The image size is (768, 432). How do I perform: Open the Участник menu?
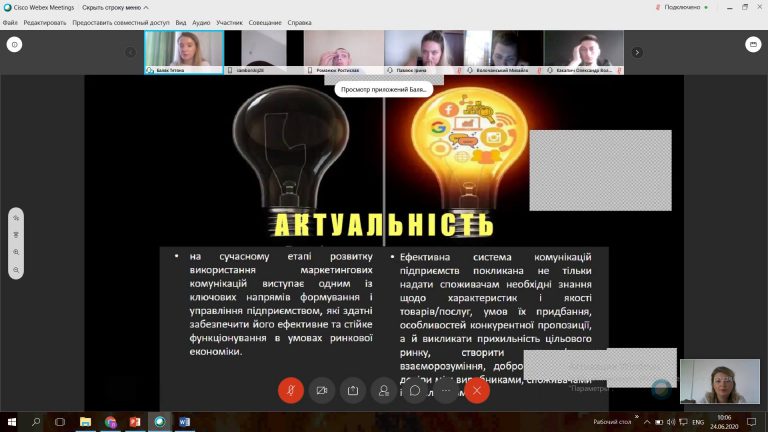[x=229, y=23]
